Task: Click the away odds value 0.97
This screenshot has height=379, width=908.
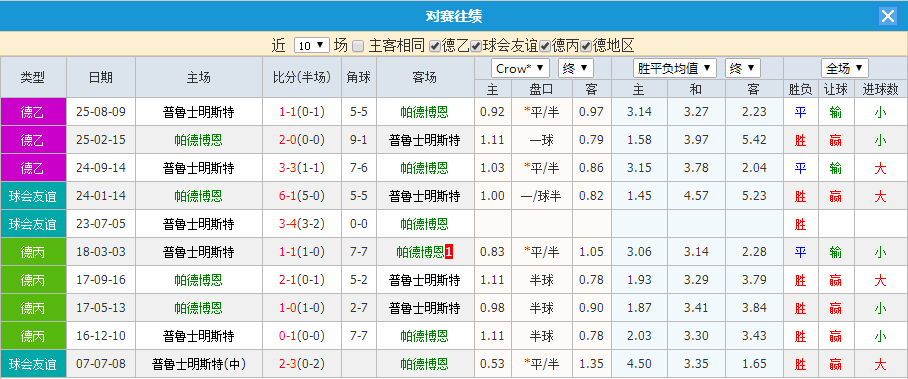Action: click(591, 112)
